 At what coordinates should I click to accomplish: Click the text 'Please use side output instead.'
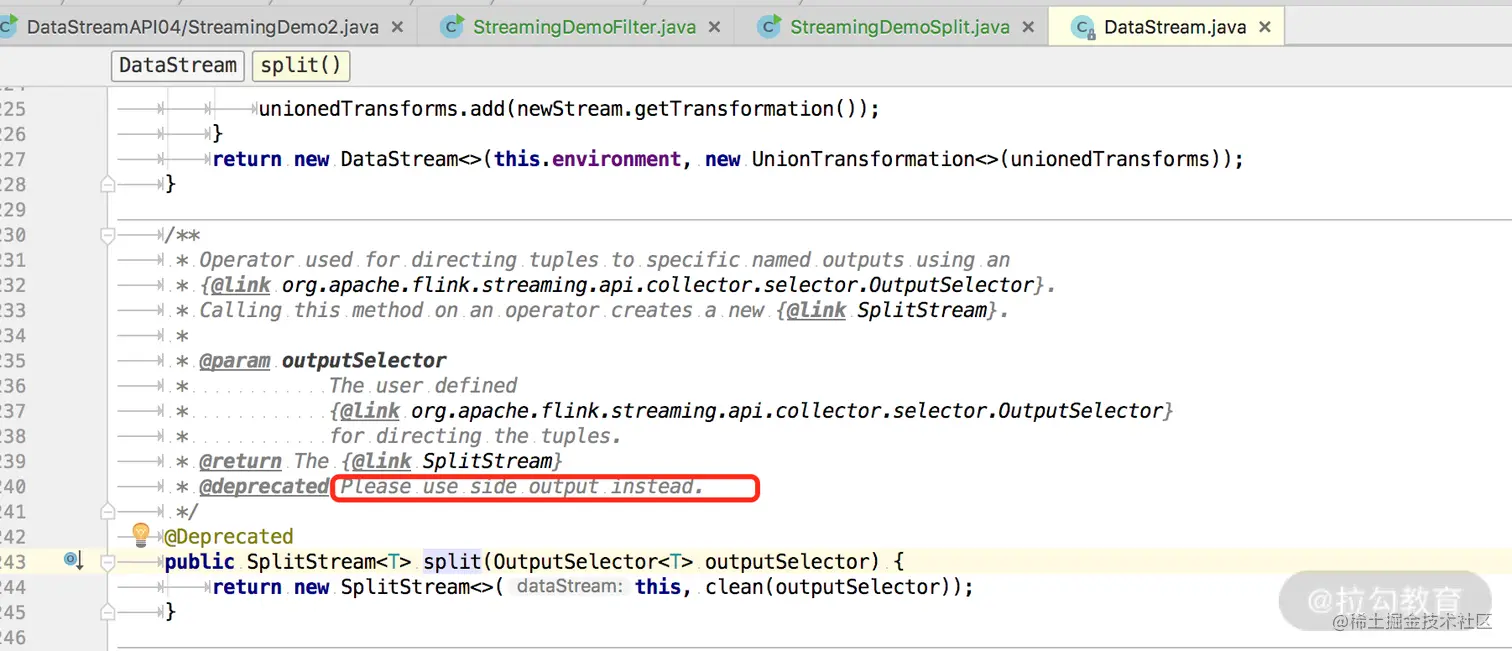click(523, 486)
